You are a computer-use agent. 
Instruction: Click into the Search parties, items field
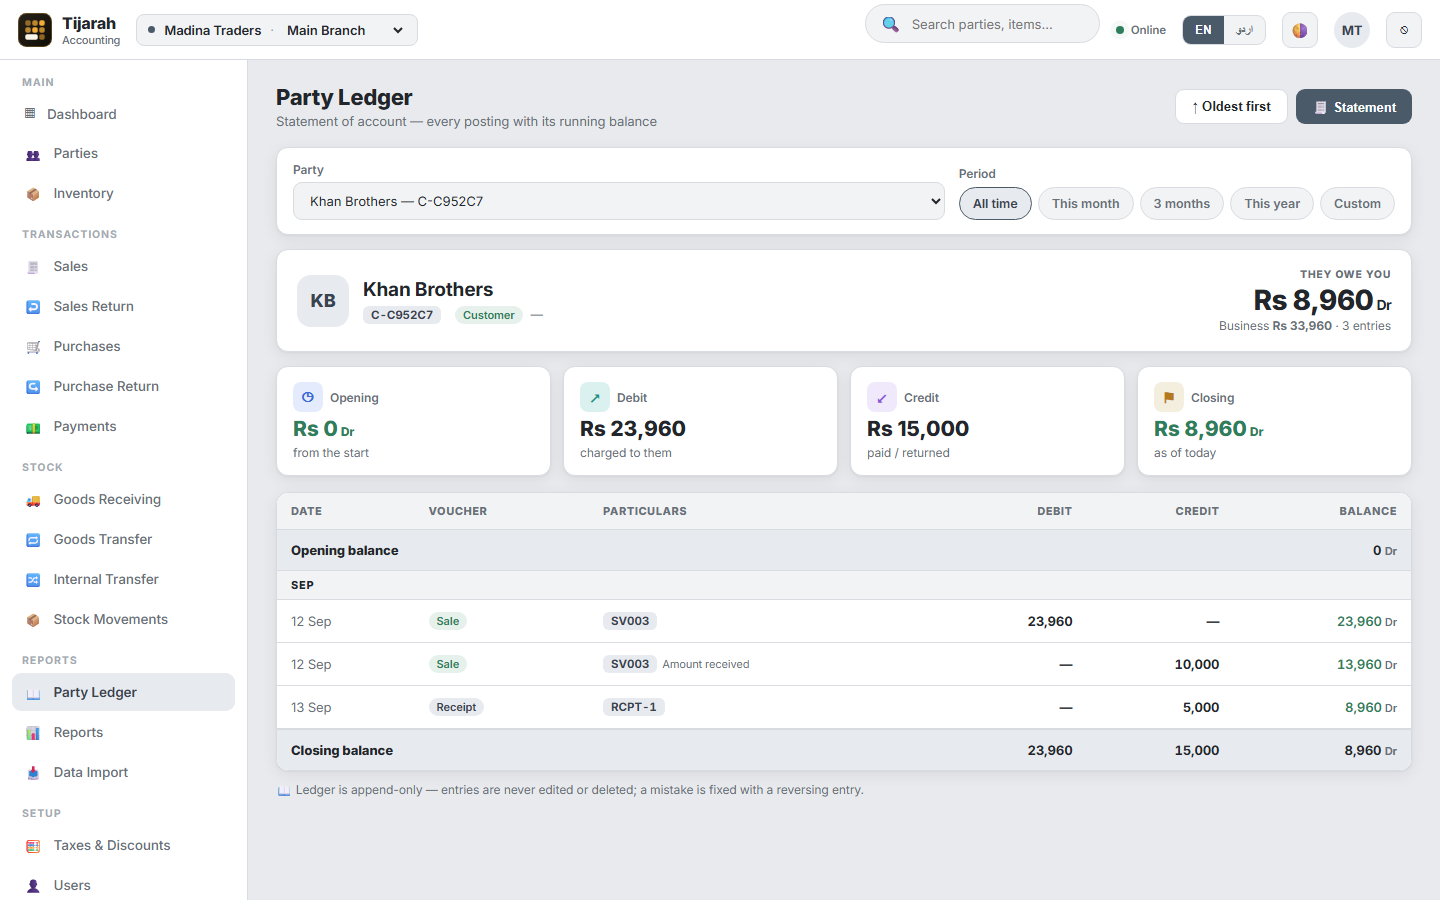(x=982, y=24)
